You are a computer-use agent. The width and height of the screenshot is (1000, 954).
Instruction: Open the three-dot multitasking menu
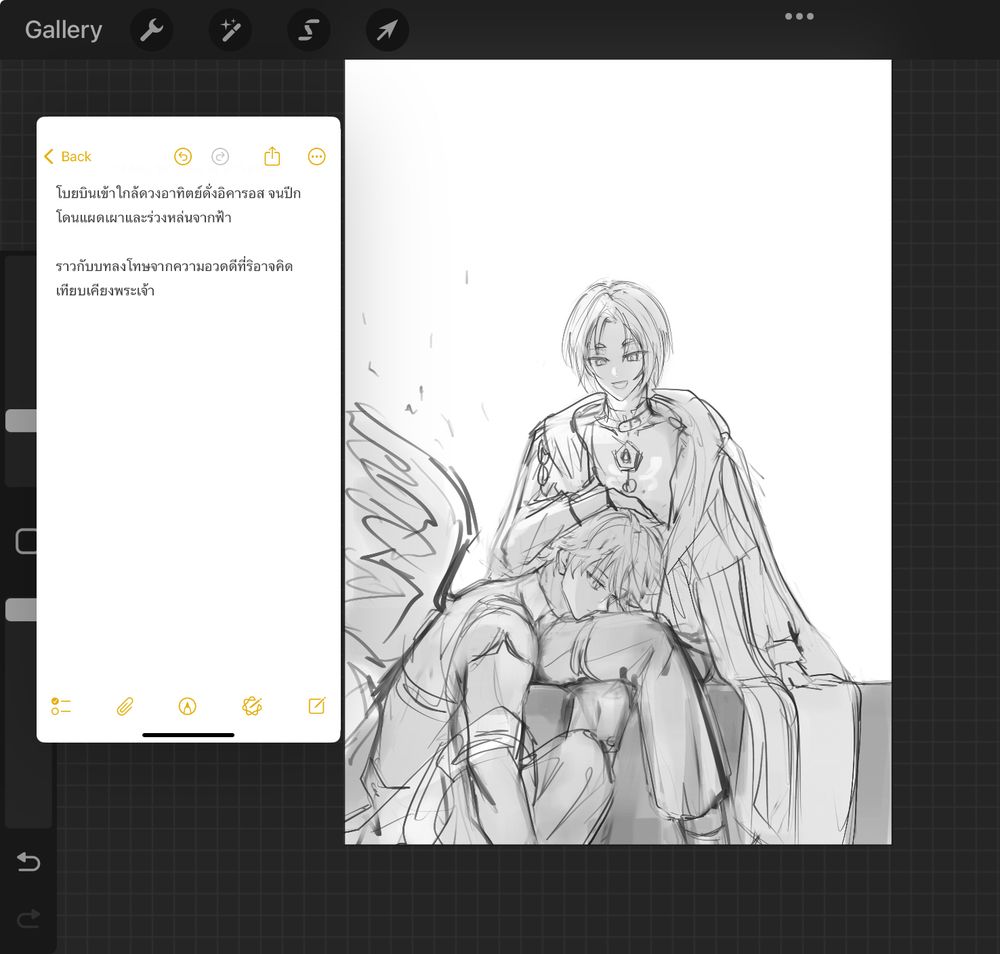[x=799, y=17]
